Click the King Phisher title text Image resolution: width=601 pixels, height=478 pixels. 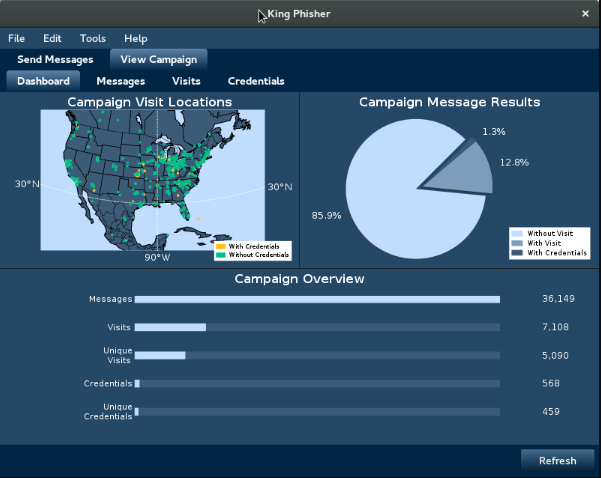(x=299, y=14)
